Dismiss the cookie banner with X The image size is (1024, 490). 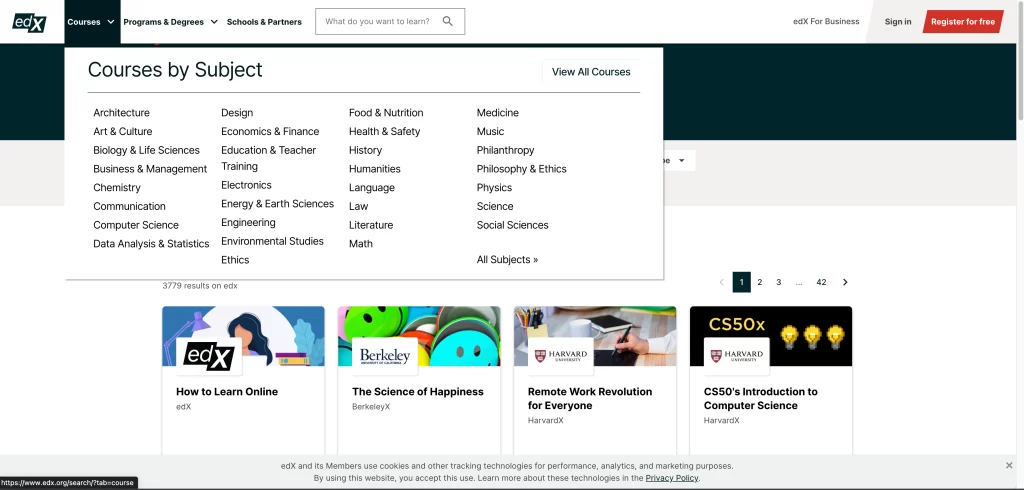click(x=1009, y=465)
